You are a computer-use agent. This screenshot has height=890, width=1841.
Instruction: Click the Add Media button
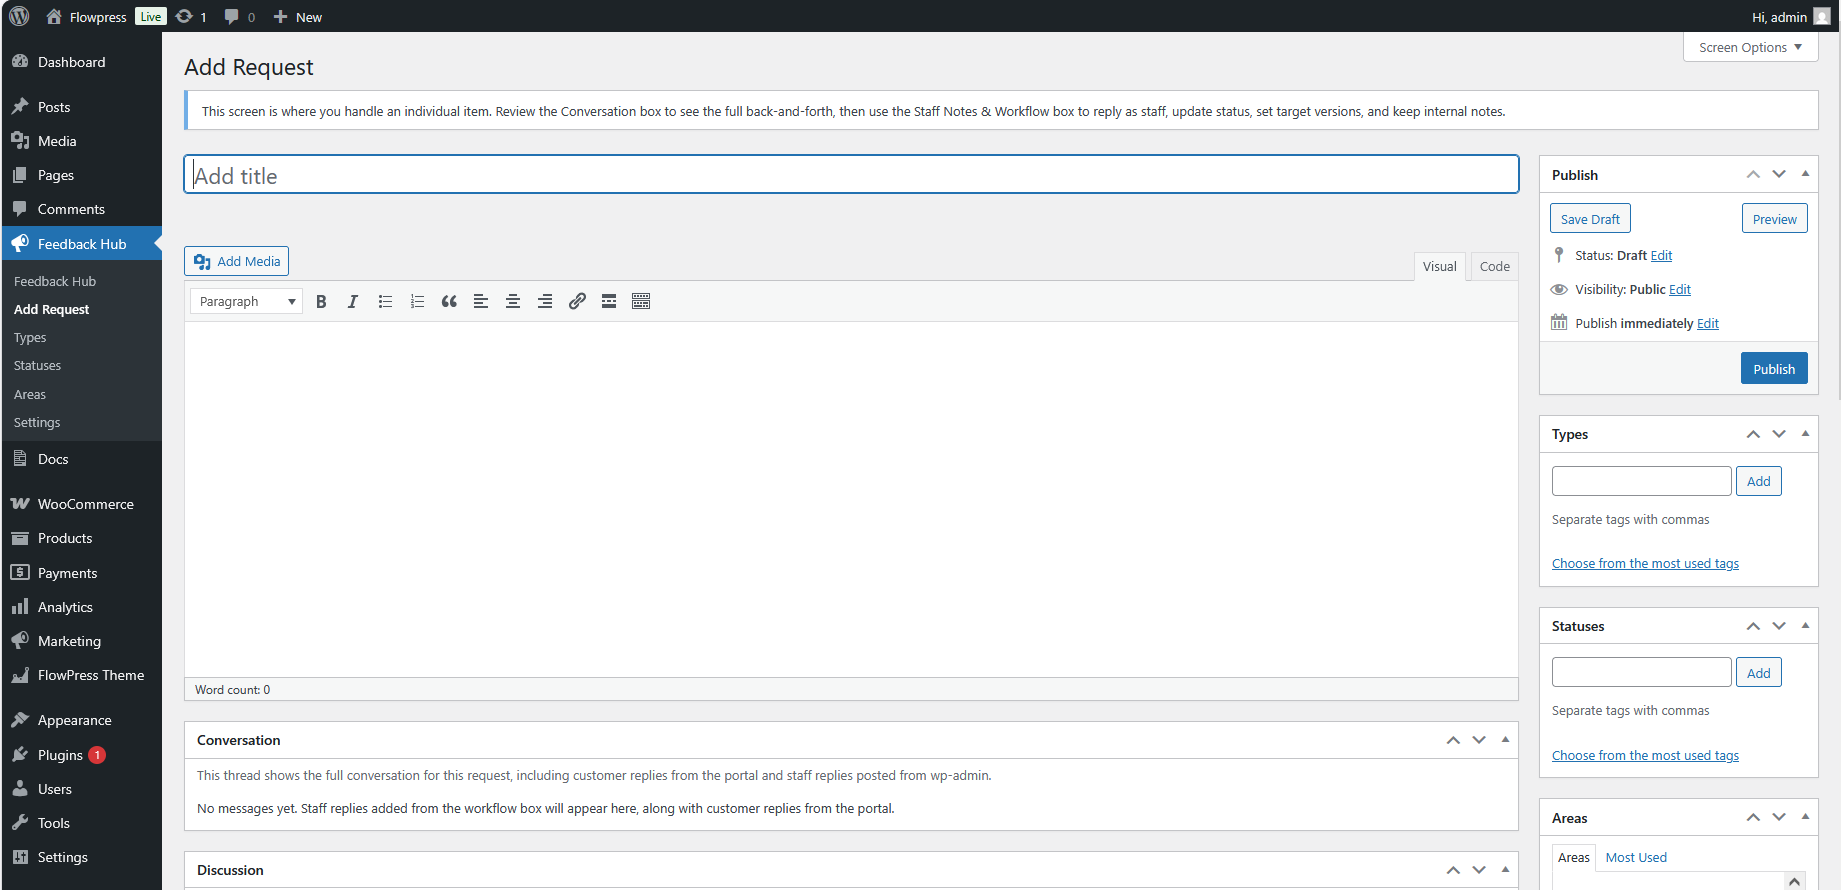tap(237, 261)
